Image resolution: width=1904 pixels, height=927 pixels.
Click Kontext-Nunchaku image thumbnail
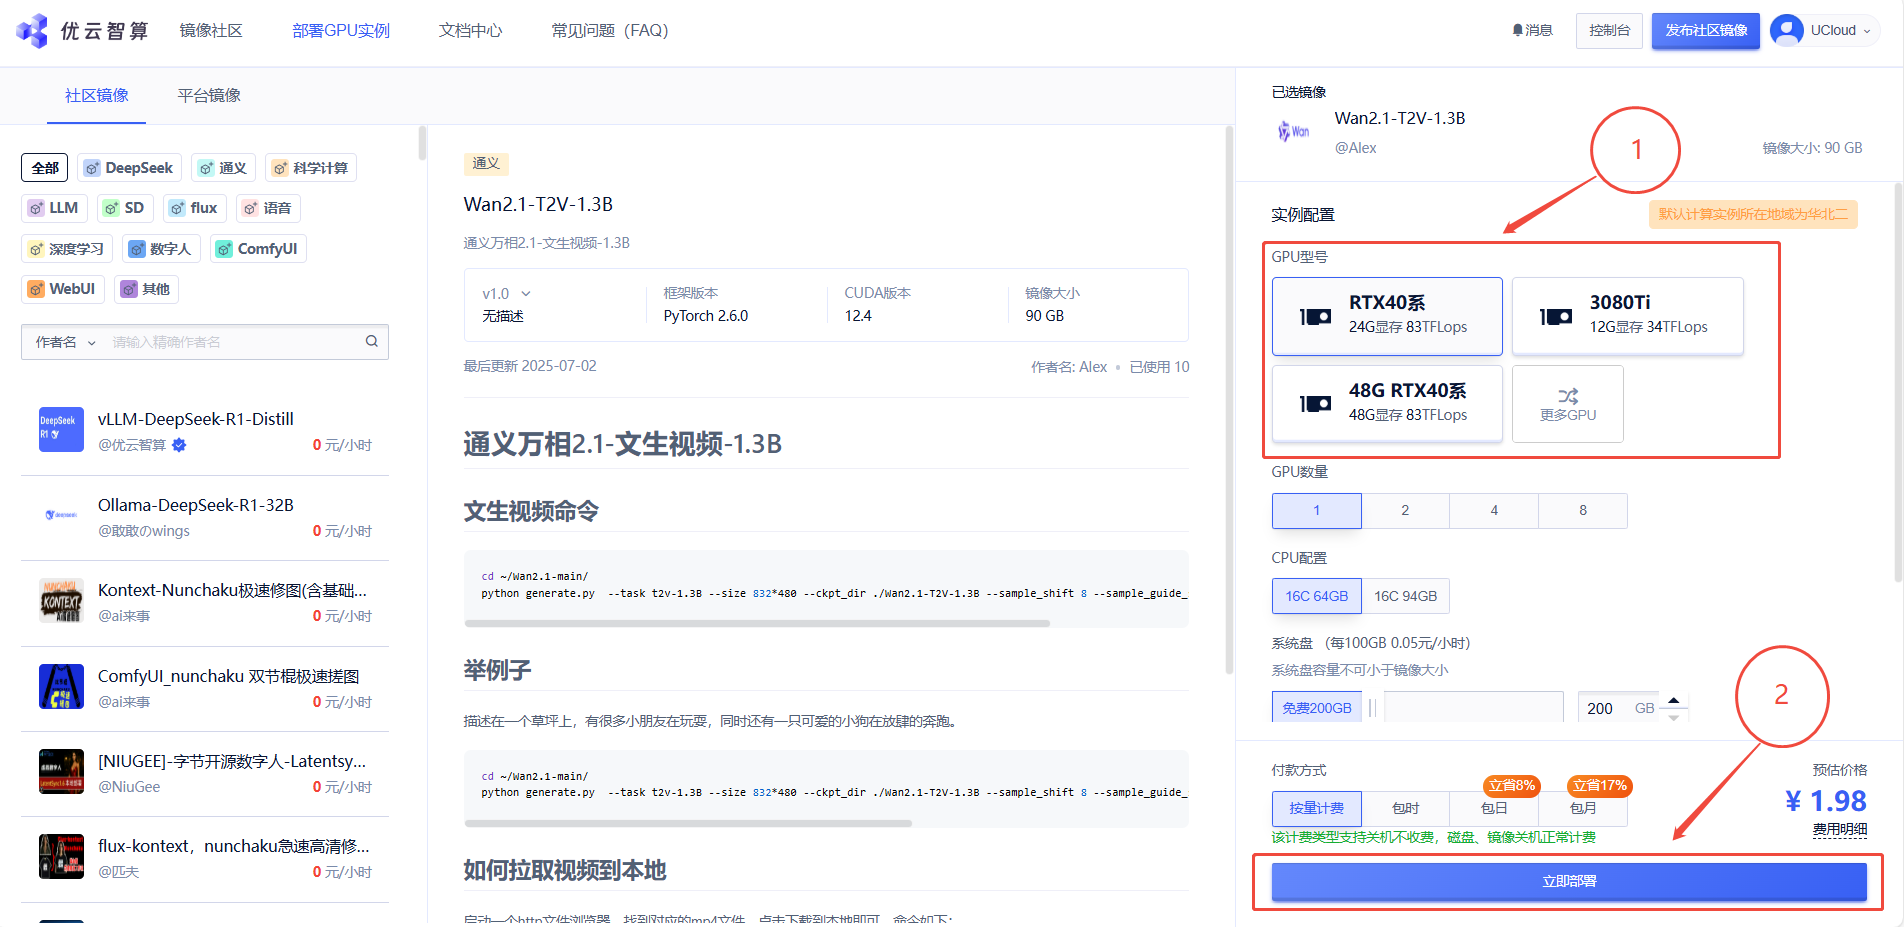tap(61, 600)
